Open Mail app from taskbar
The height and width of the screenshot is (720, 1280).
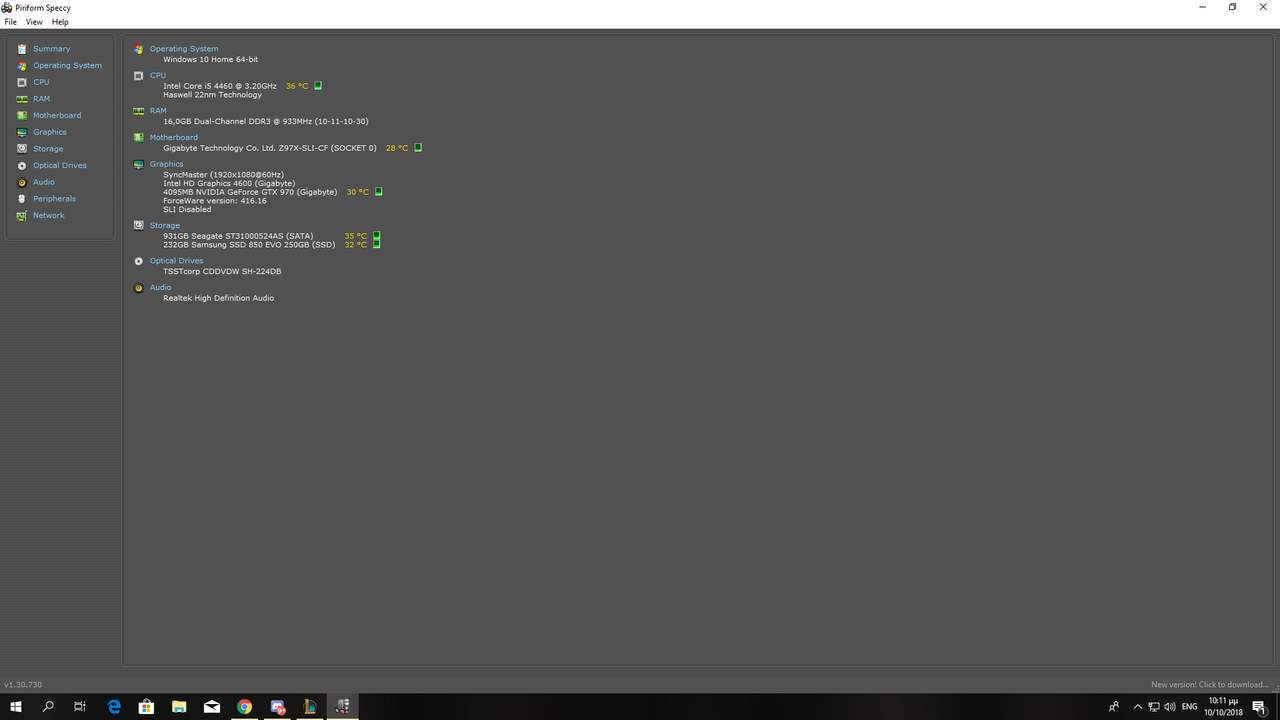(212, 707)
